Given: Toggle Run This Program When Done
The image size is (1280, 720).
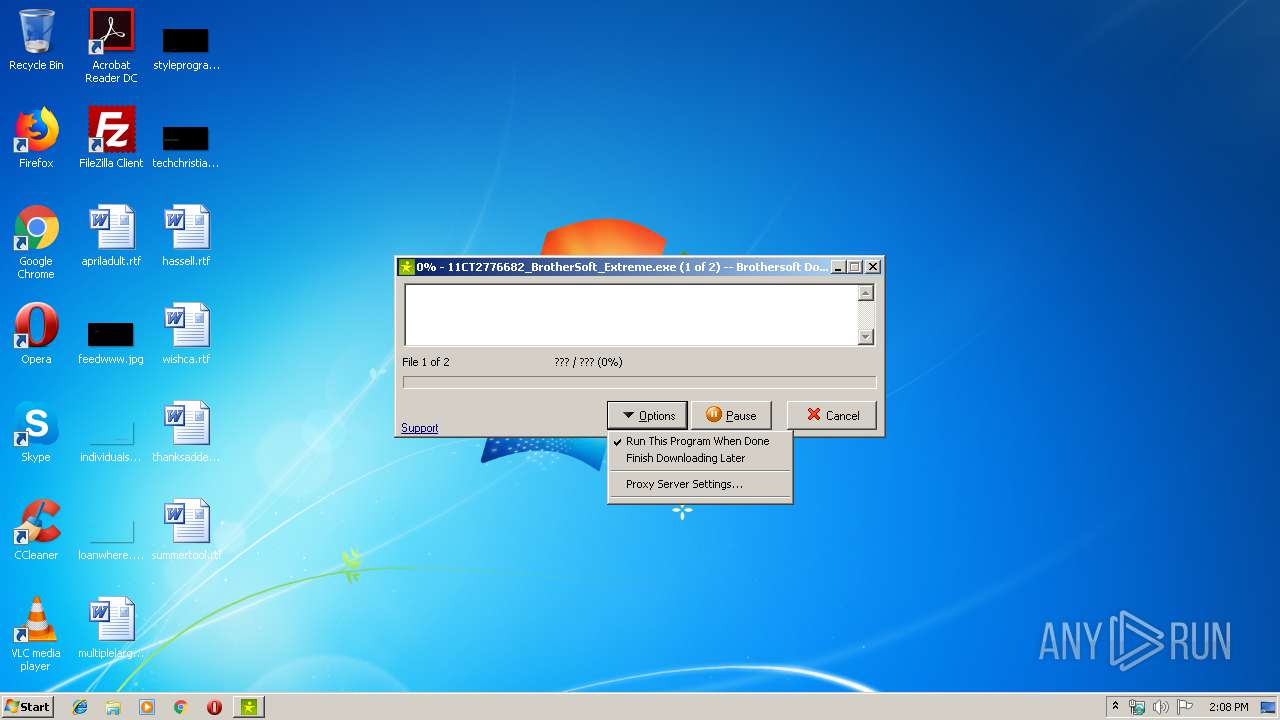Looking at the screenshot, I should [700, 441].
